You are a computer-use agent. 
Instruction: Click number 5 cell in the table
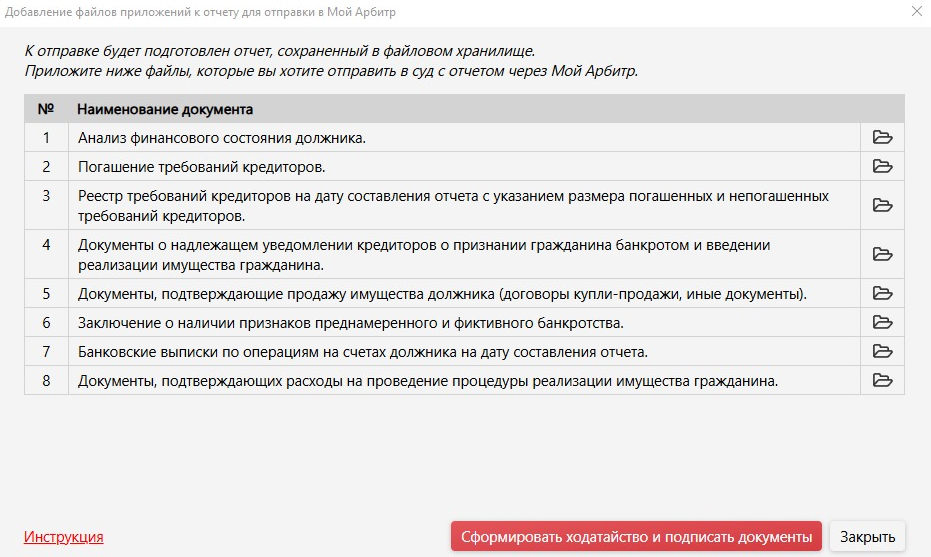pyautogui.click(x=46, y=293)
